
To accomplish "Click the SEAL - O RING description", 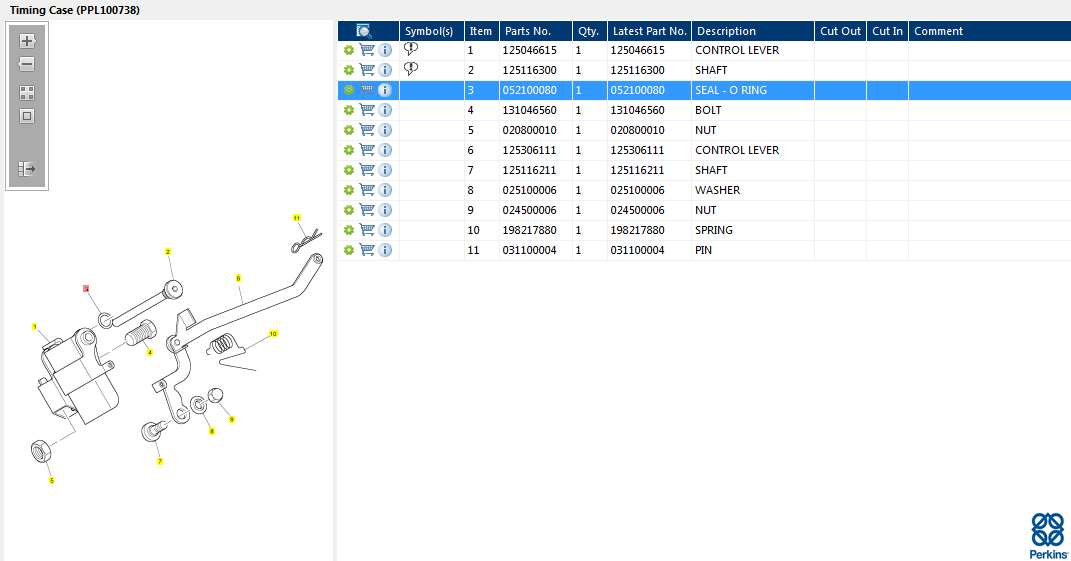I will point(731,90).
